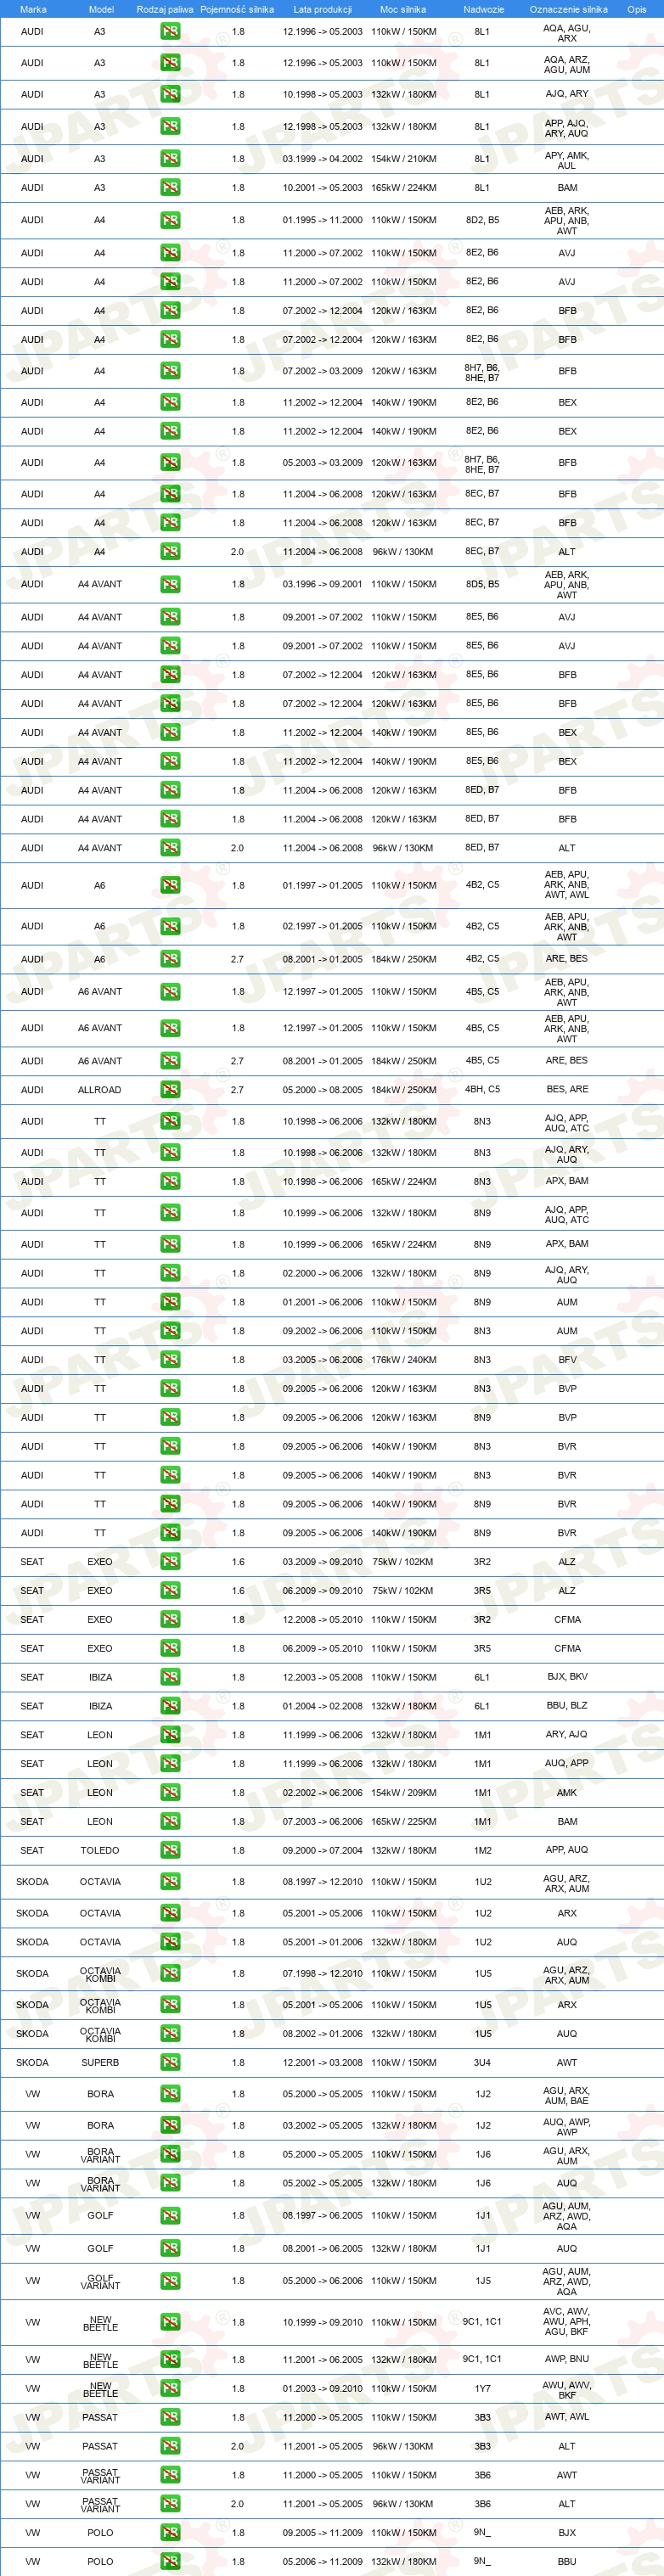Click fuel icon in Audi A4 2.0 ALT row
Screen dimensions: 664x2576
pyautogui.click(x=170, y=551)
